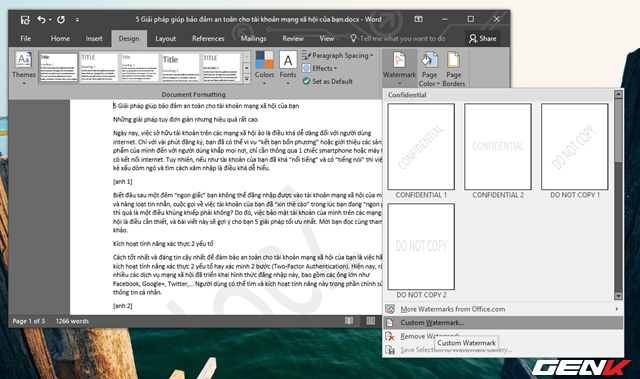Undo the last action
640x379 pixels.
41,19
